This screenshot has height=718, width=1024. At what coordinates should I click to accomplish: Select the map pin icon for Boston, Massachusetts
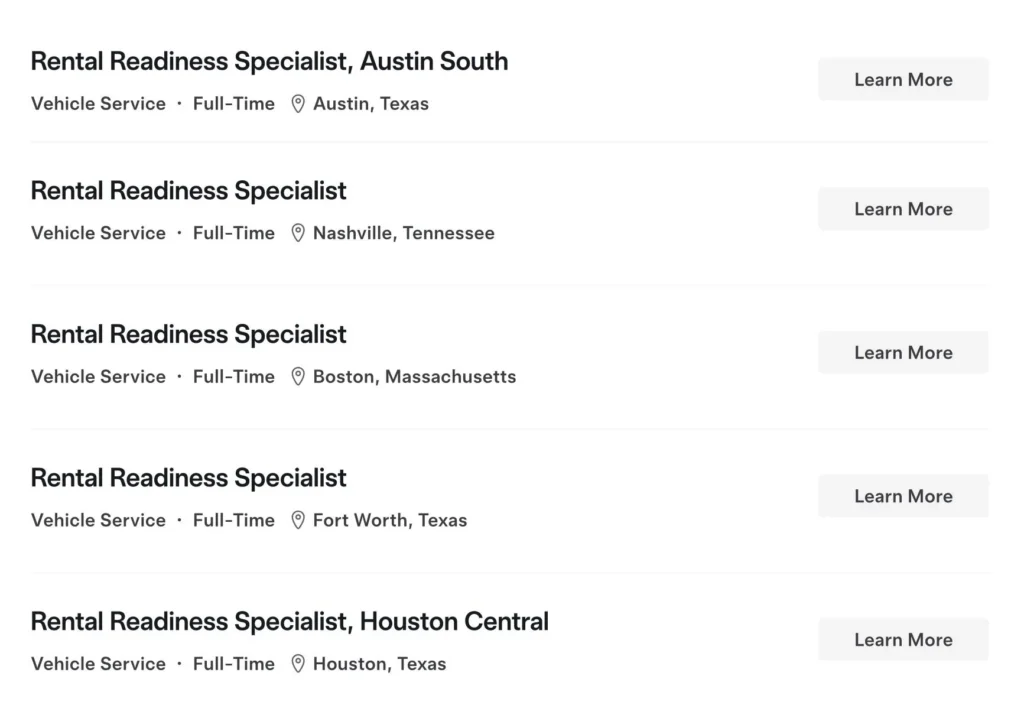(x=298, y=376)
